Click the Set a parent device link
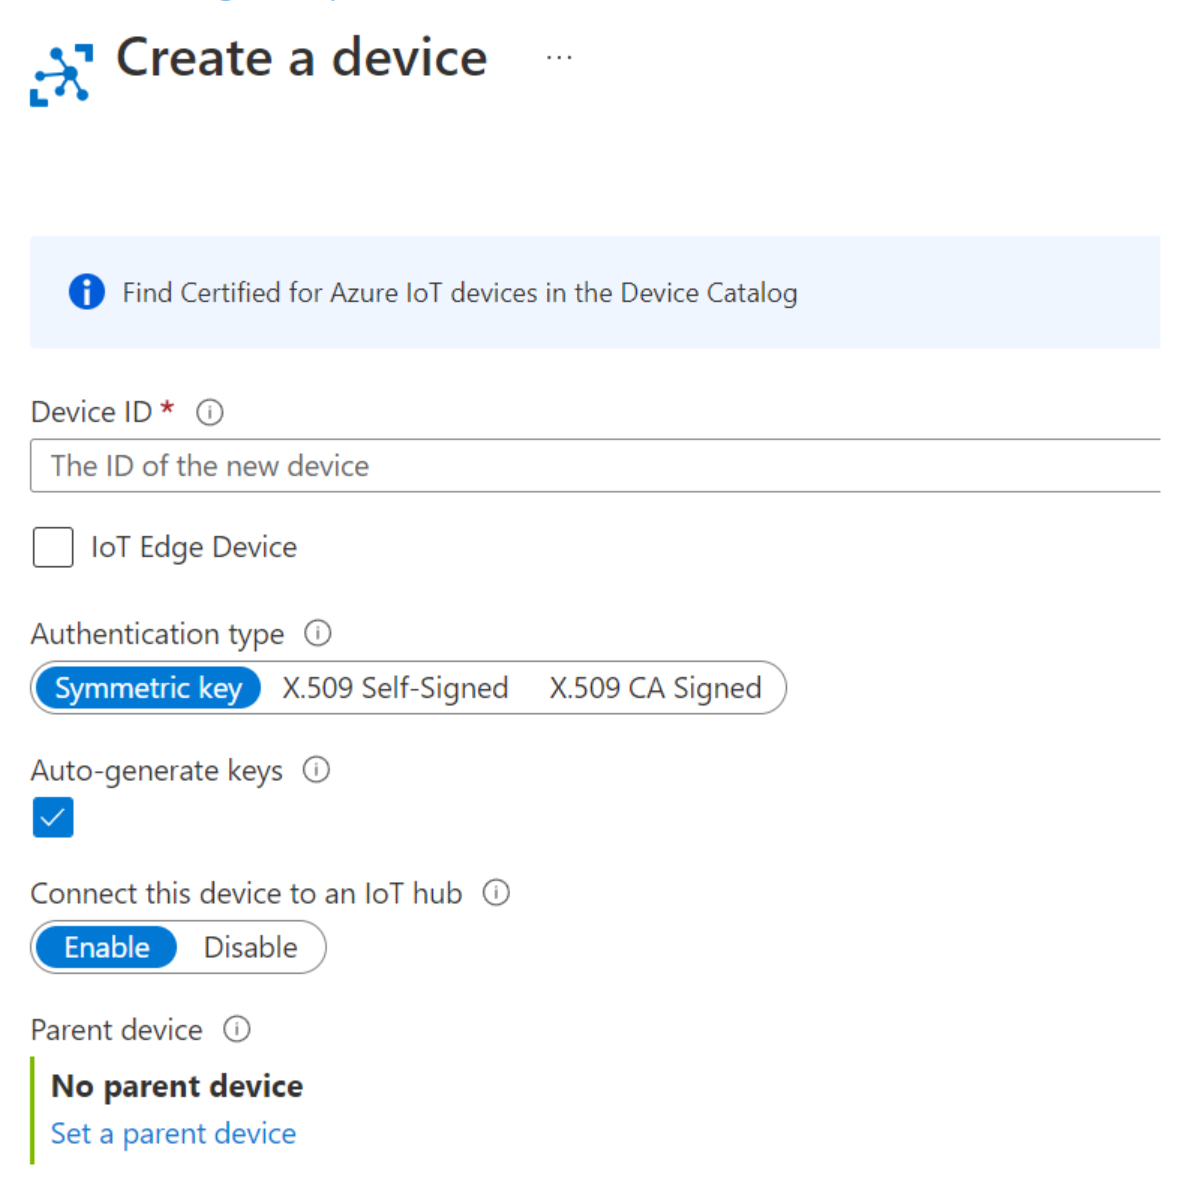This screenshot has height=1189, width=1194. coord(173,1133)
